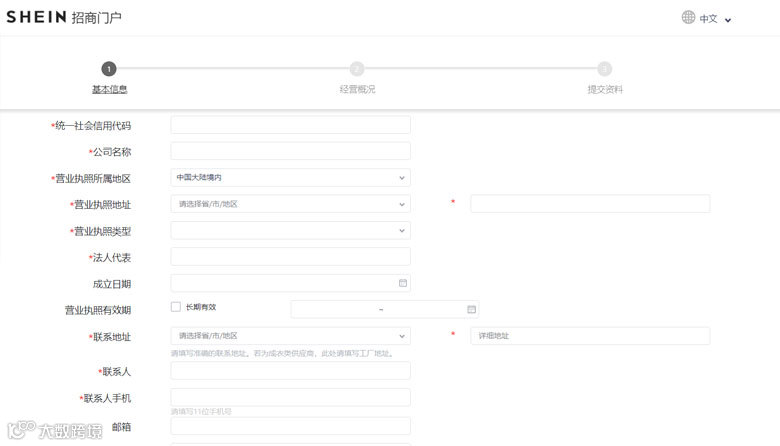Screen dimensions: 780x446
Task: Click the 营业执照所属地区 label
Action: point(93,178)
